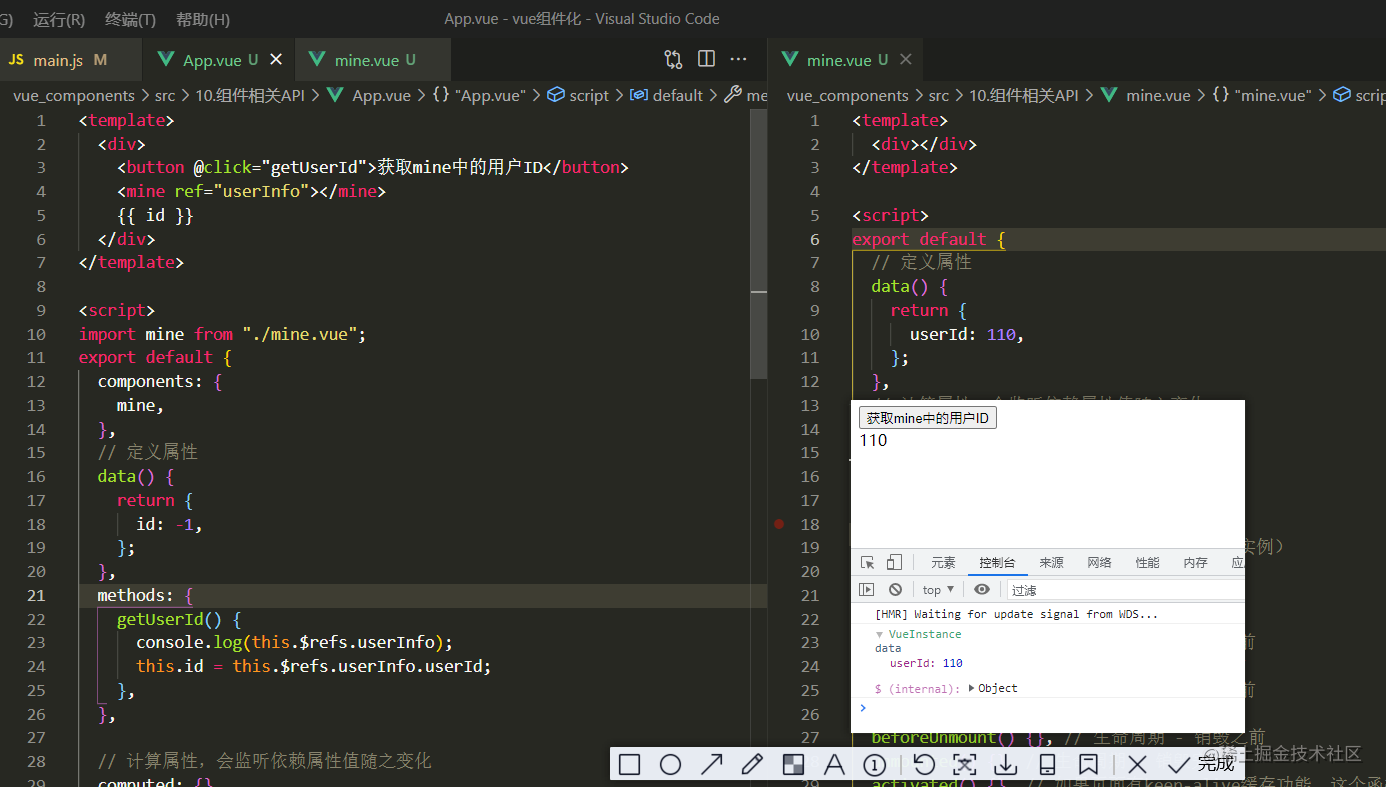This screenshot has width=1386, height=787.
Task: Select the rectangle annotation tool
Action: [x=629, y=765]
